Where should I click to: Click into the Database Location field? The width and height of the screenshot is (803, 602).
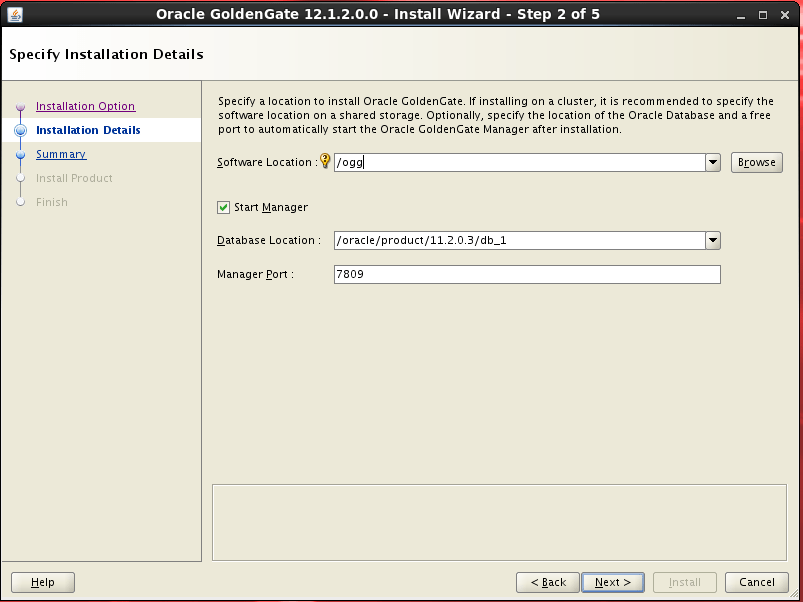coord(519,241)
